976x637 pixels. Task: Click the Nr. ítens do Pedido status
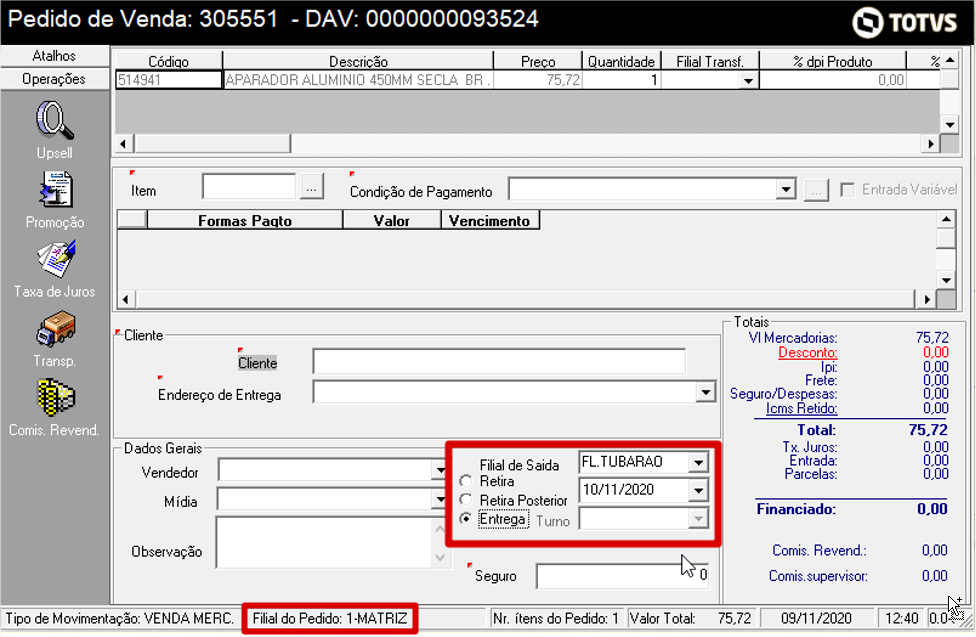coord(556,618)
